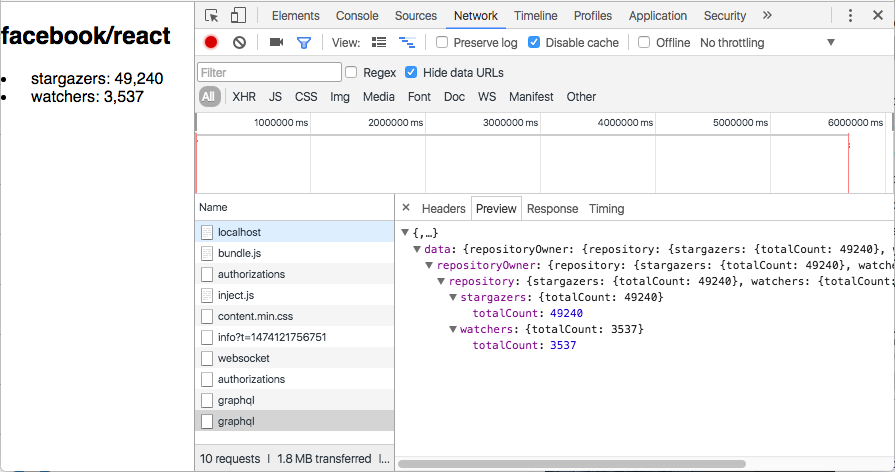Collapse the root JSON object
Screen dimensions: 895x472
(405, 232)
